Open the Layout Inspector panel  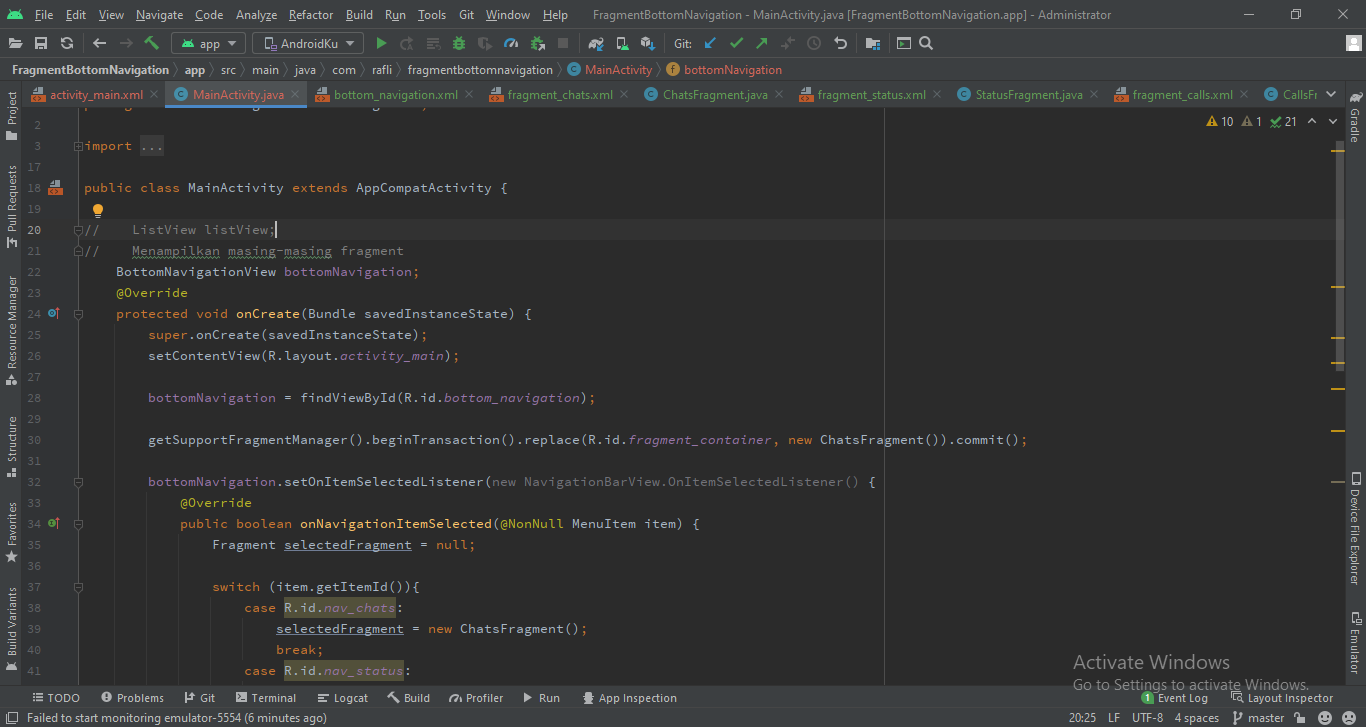(1282, 698)
